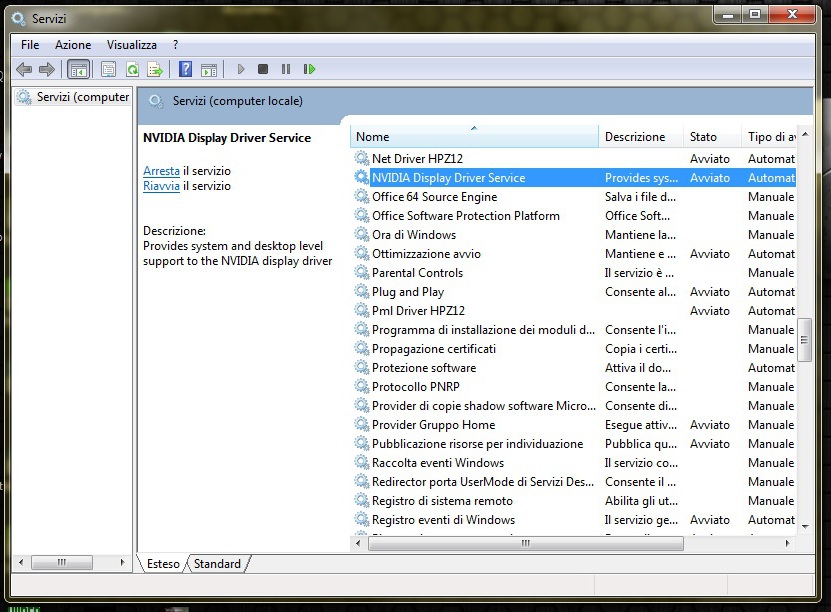
Task: Click the Forward arrow toolbar icon
Action: pos(46,69)
